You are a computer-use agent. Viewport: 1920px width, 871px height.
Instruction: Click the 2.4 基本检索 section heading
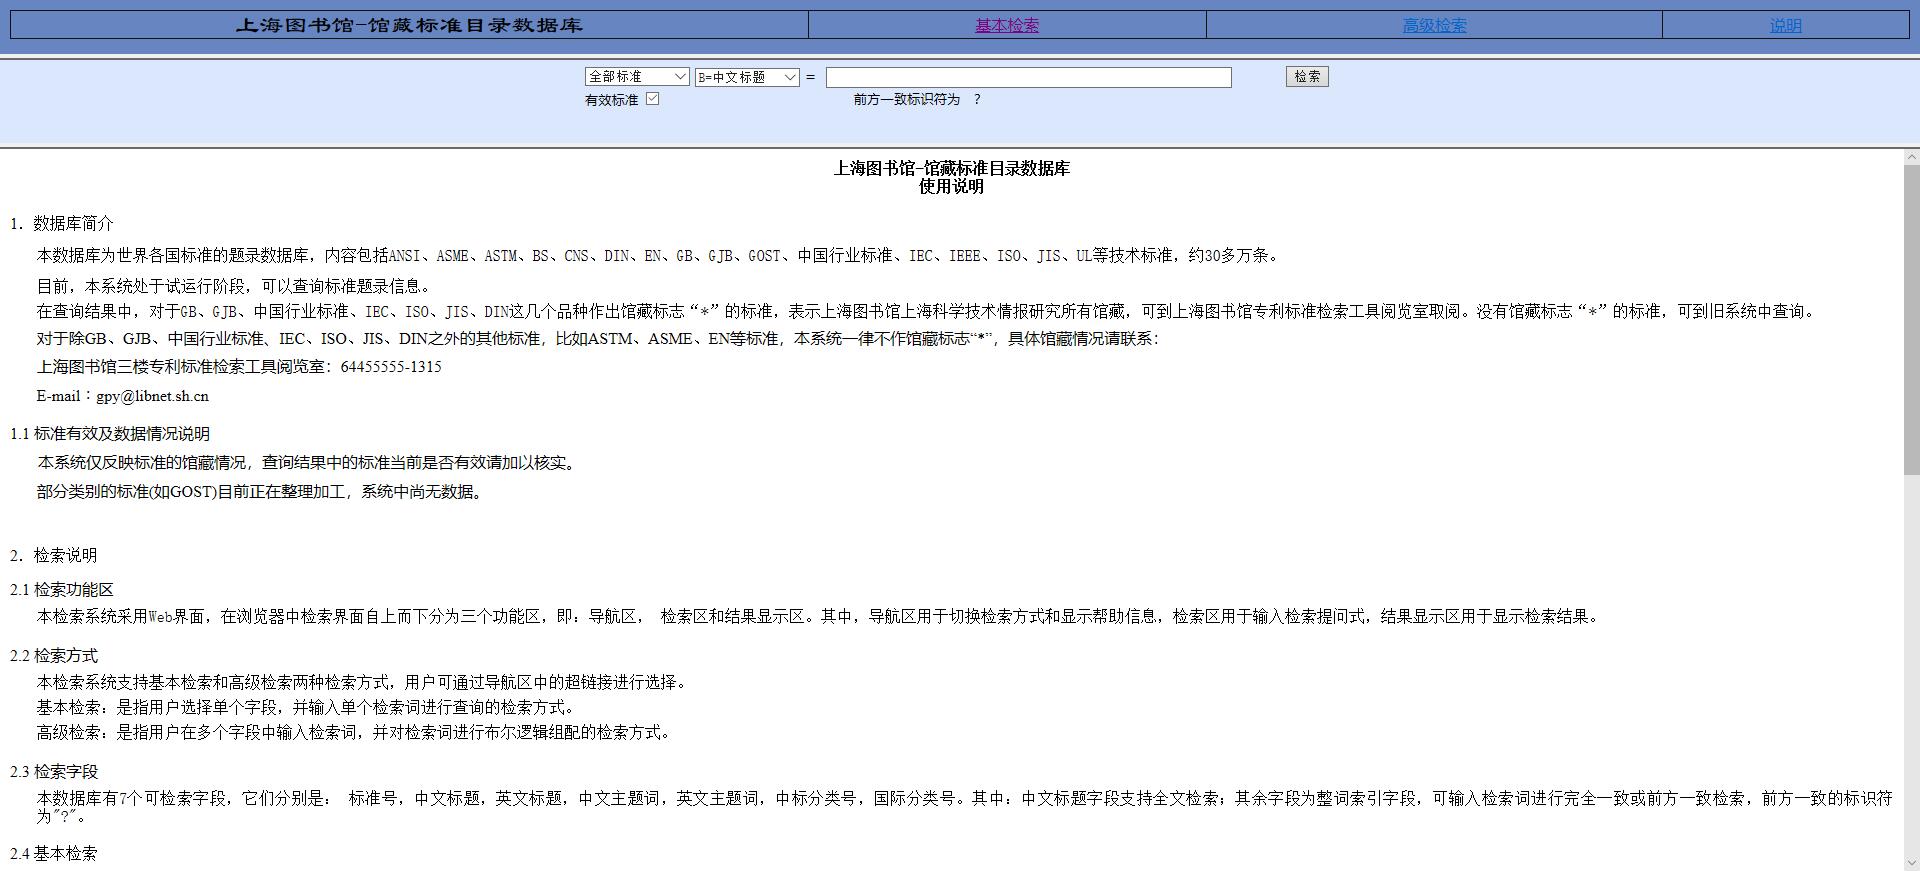(x=54, y=854)
